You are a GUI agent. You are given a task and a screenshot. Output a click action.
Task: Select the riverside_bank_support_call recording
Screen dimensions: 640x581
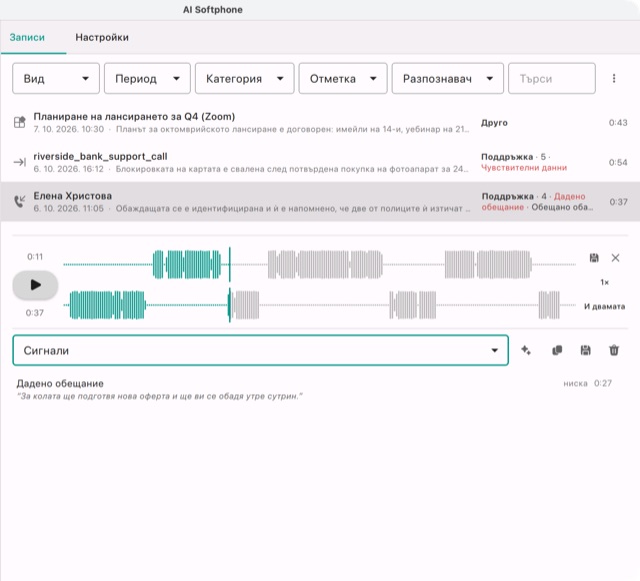point(320,162)
